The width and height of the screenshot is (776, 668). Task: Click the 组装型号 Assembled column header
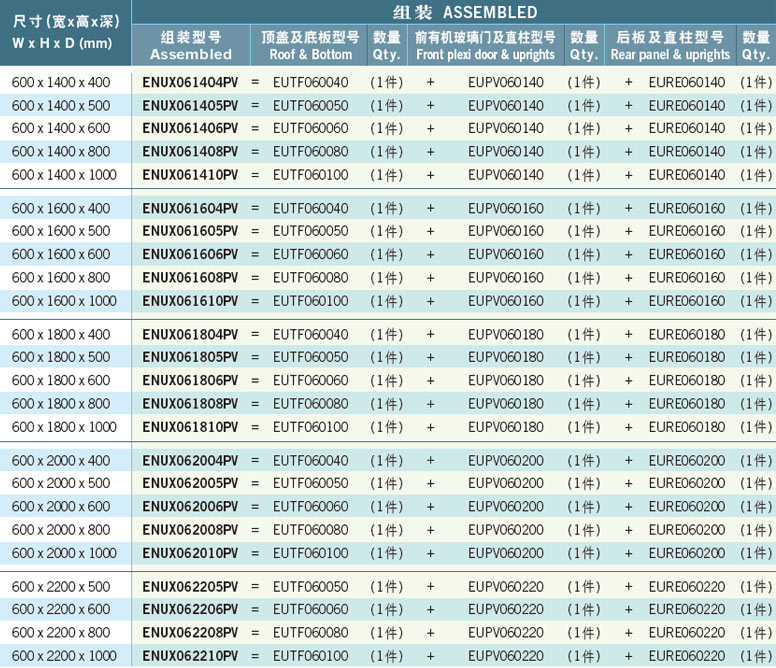click(190, 45)
